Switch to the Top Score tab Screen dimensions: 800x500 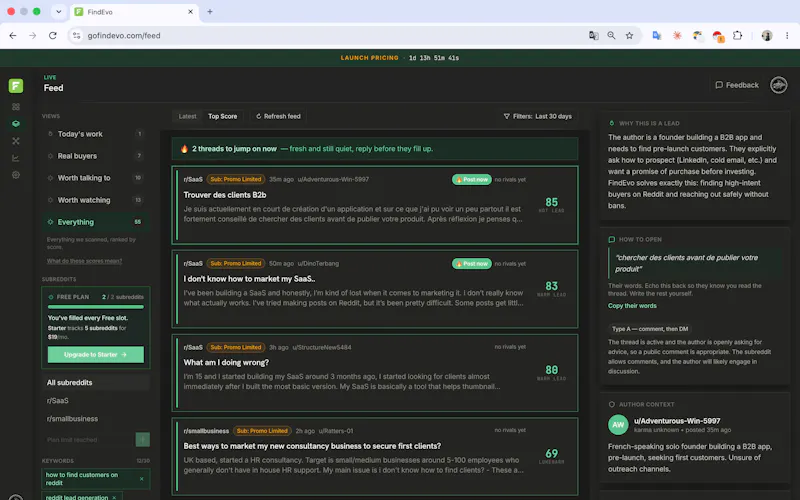[222, 116]
